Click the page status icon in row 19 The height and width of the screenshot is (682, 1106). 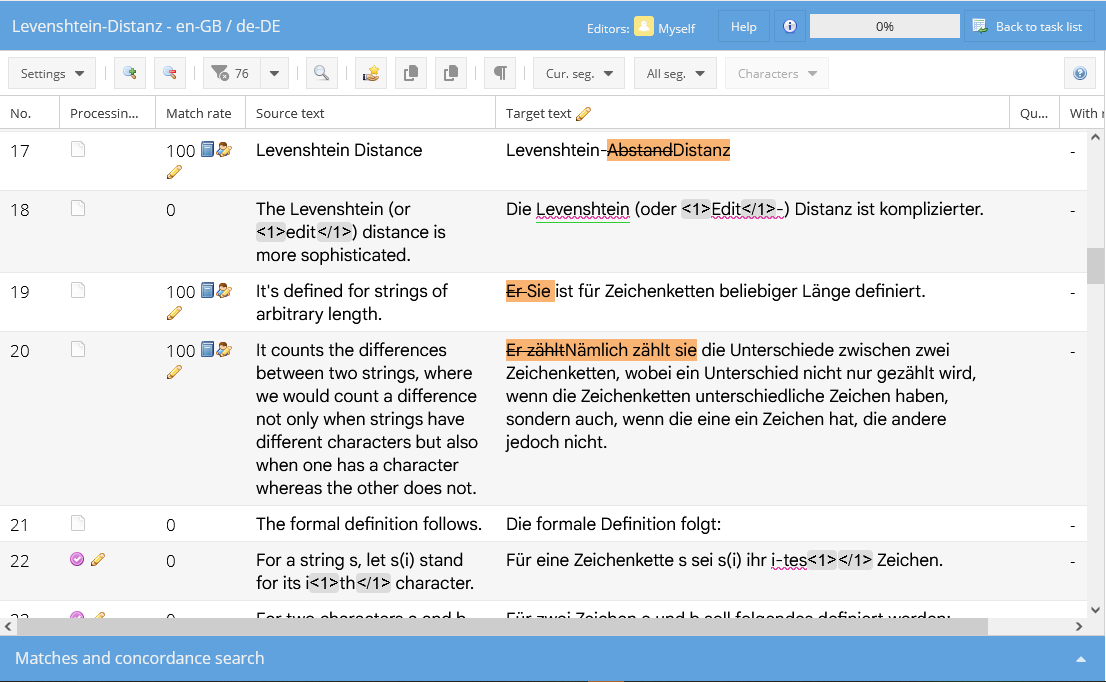(78, 290)
